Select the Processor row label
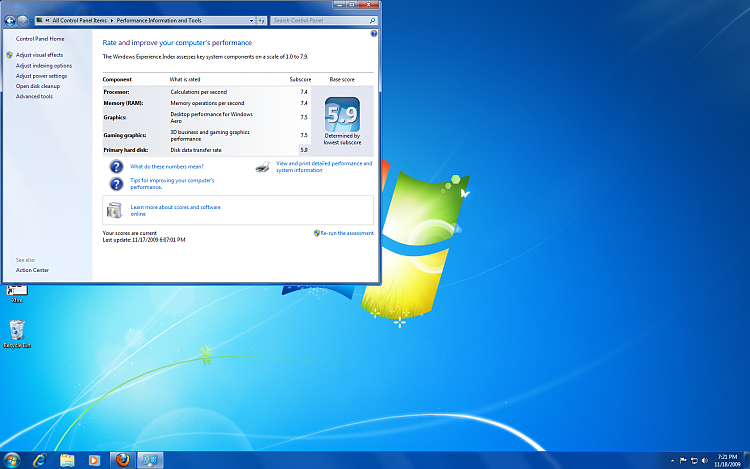The image size is (750, 469). tap(116, 92)
